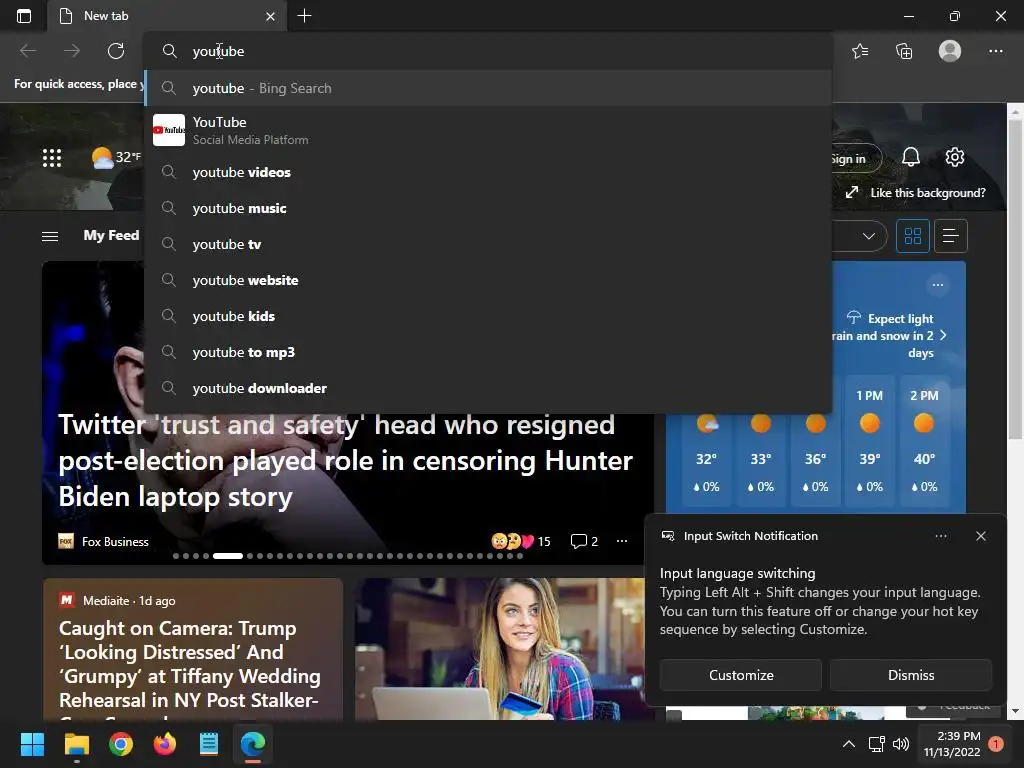Open Input Switch Notification options menu
The image size is (1024, 768).
pyautogui.click(x=940, y=536)
